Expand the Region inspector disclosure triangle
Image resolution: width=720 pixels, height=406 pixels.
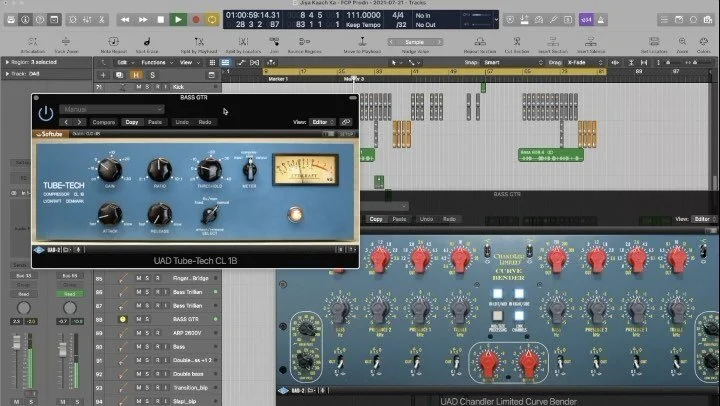pos(7,62)
